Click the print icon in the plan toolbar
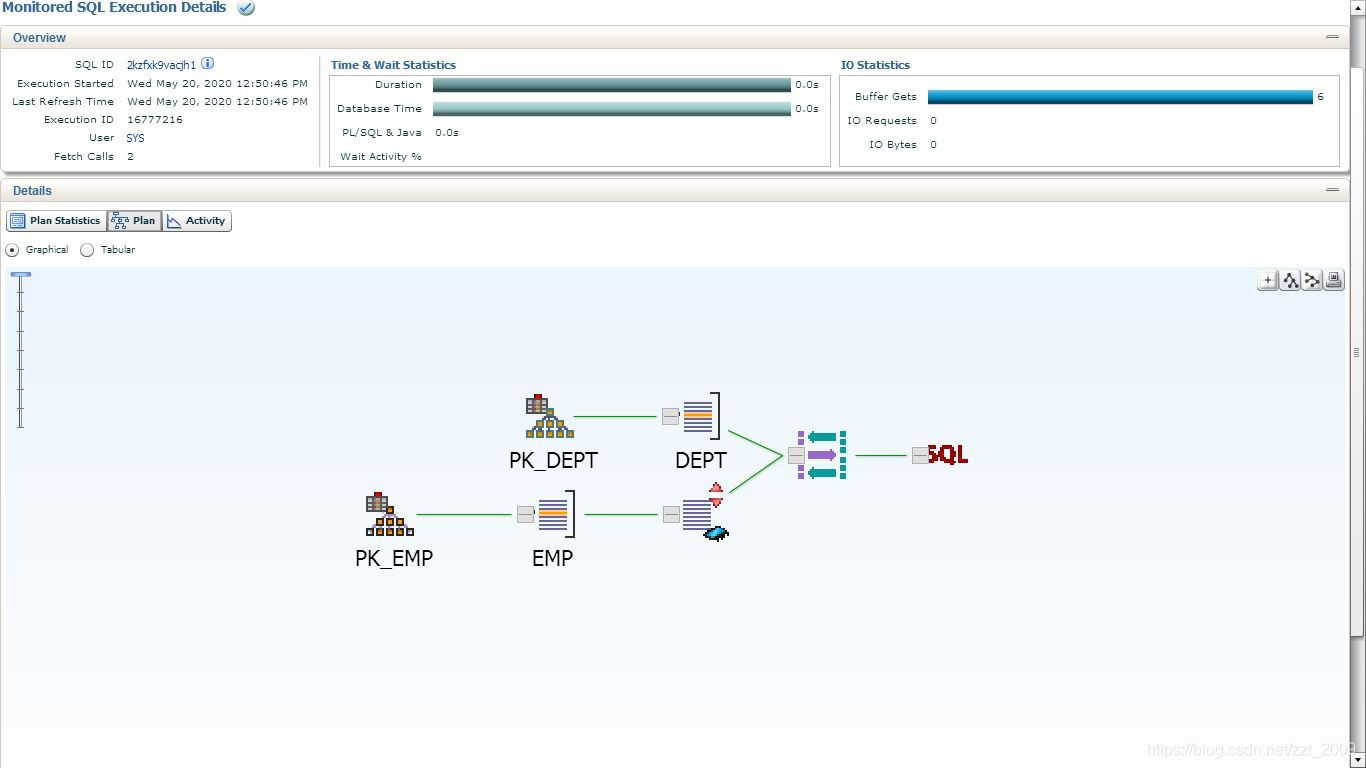 [1333, 280]
